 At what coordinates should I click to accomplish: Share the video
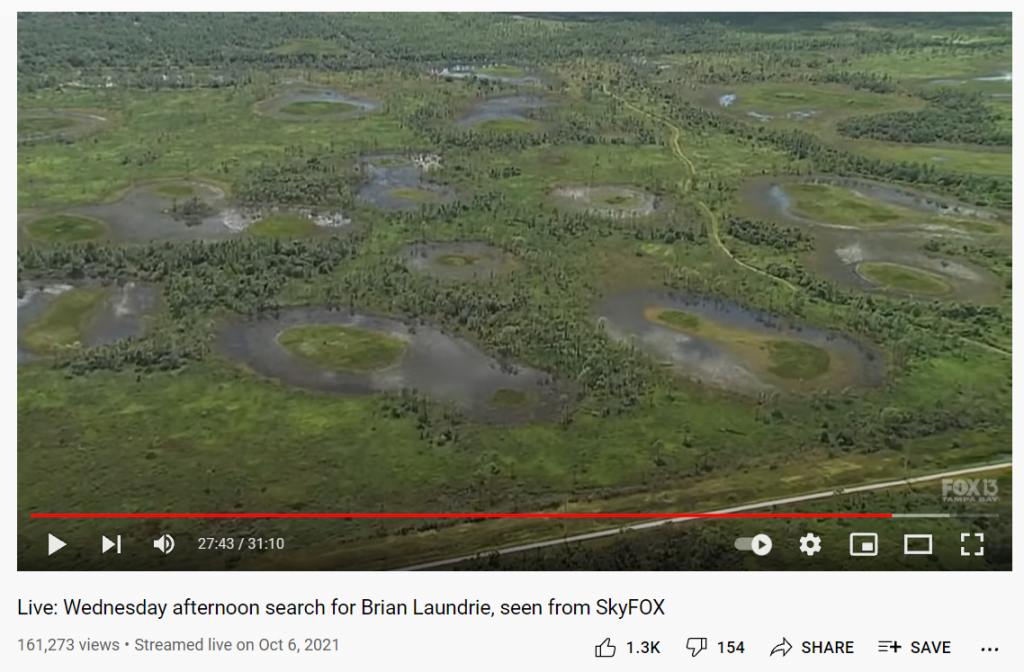[812, 647]
